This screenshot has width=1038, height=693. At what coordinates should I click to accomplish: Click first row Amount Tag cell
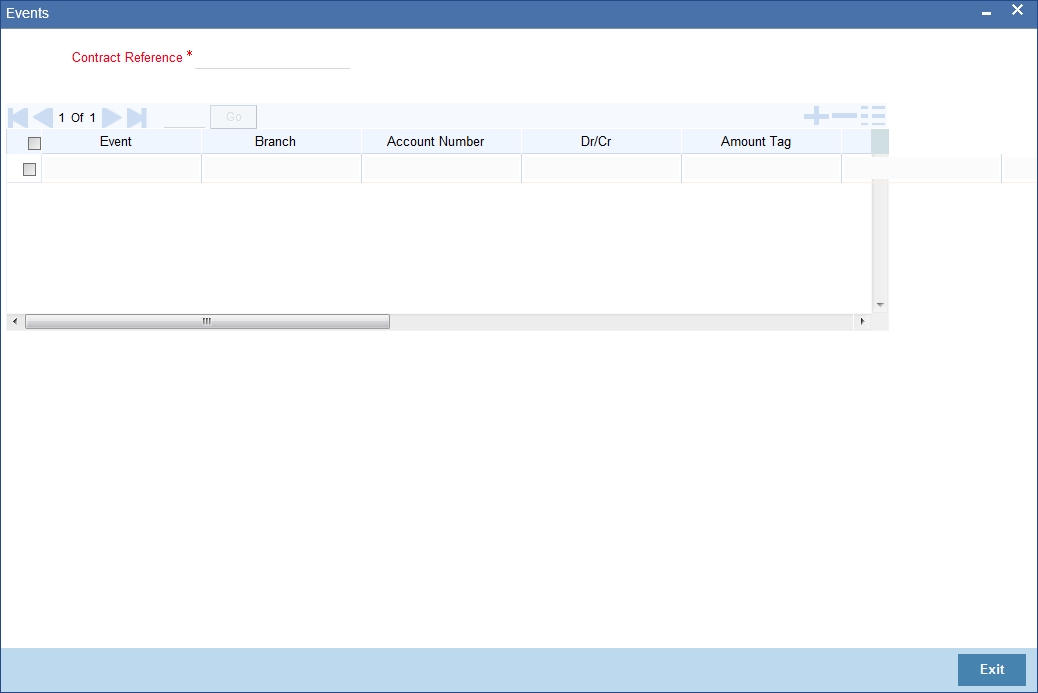tap(761, 169)
